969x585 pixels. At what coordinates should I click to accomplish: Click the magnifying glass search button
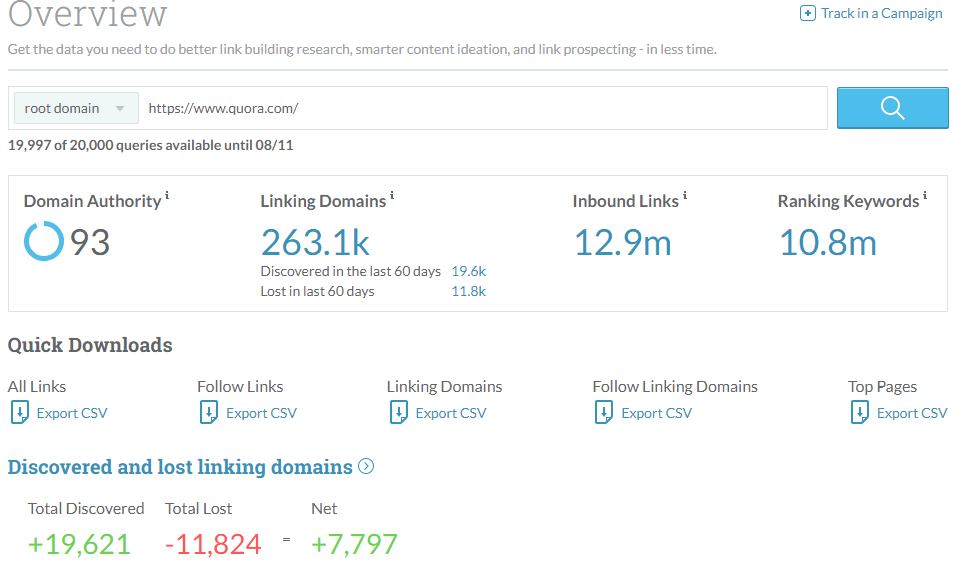click(x=892, y=108)
